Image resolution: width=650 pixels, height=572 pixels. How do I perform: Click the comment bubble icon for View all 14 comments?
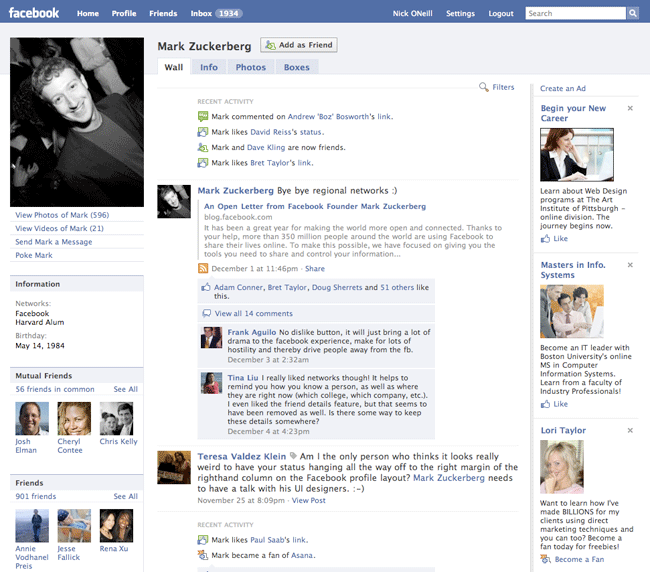(206, 314)
